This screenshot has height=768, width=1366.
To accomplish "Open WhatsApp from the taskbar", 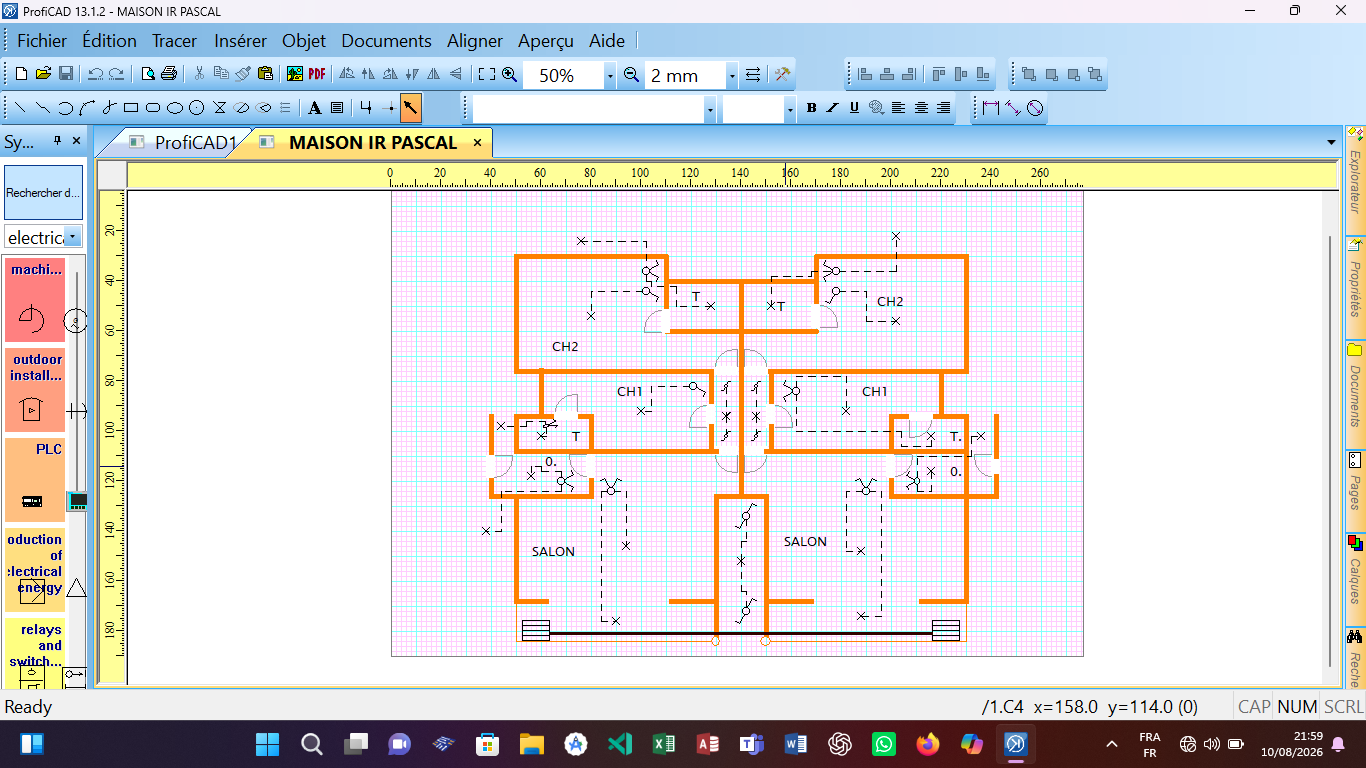I will click(x=884, y=744).
